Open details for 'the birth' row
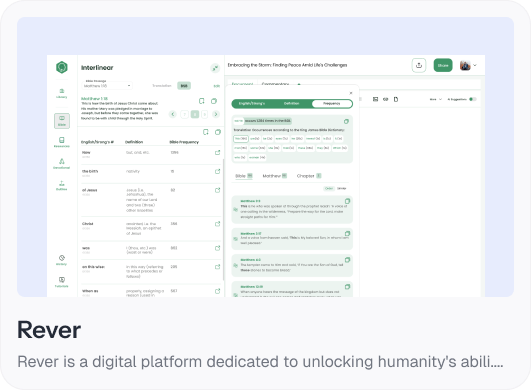531x390 pixels. [x=217, y=172]
